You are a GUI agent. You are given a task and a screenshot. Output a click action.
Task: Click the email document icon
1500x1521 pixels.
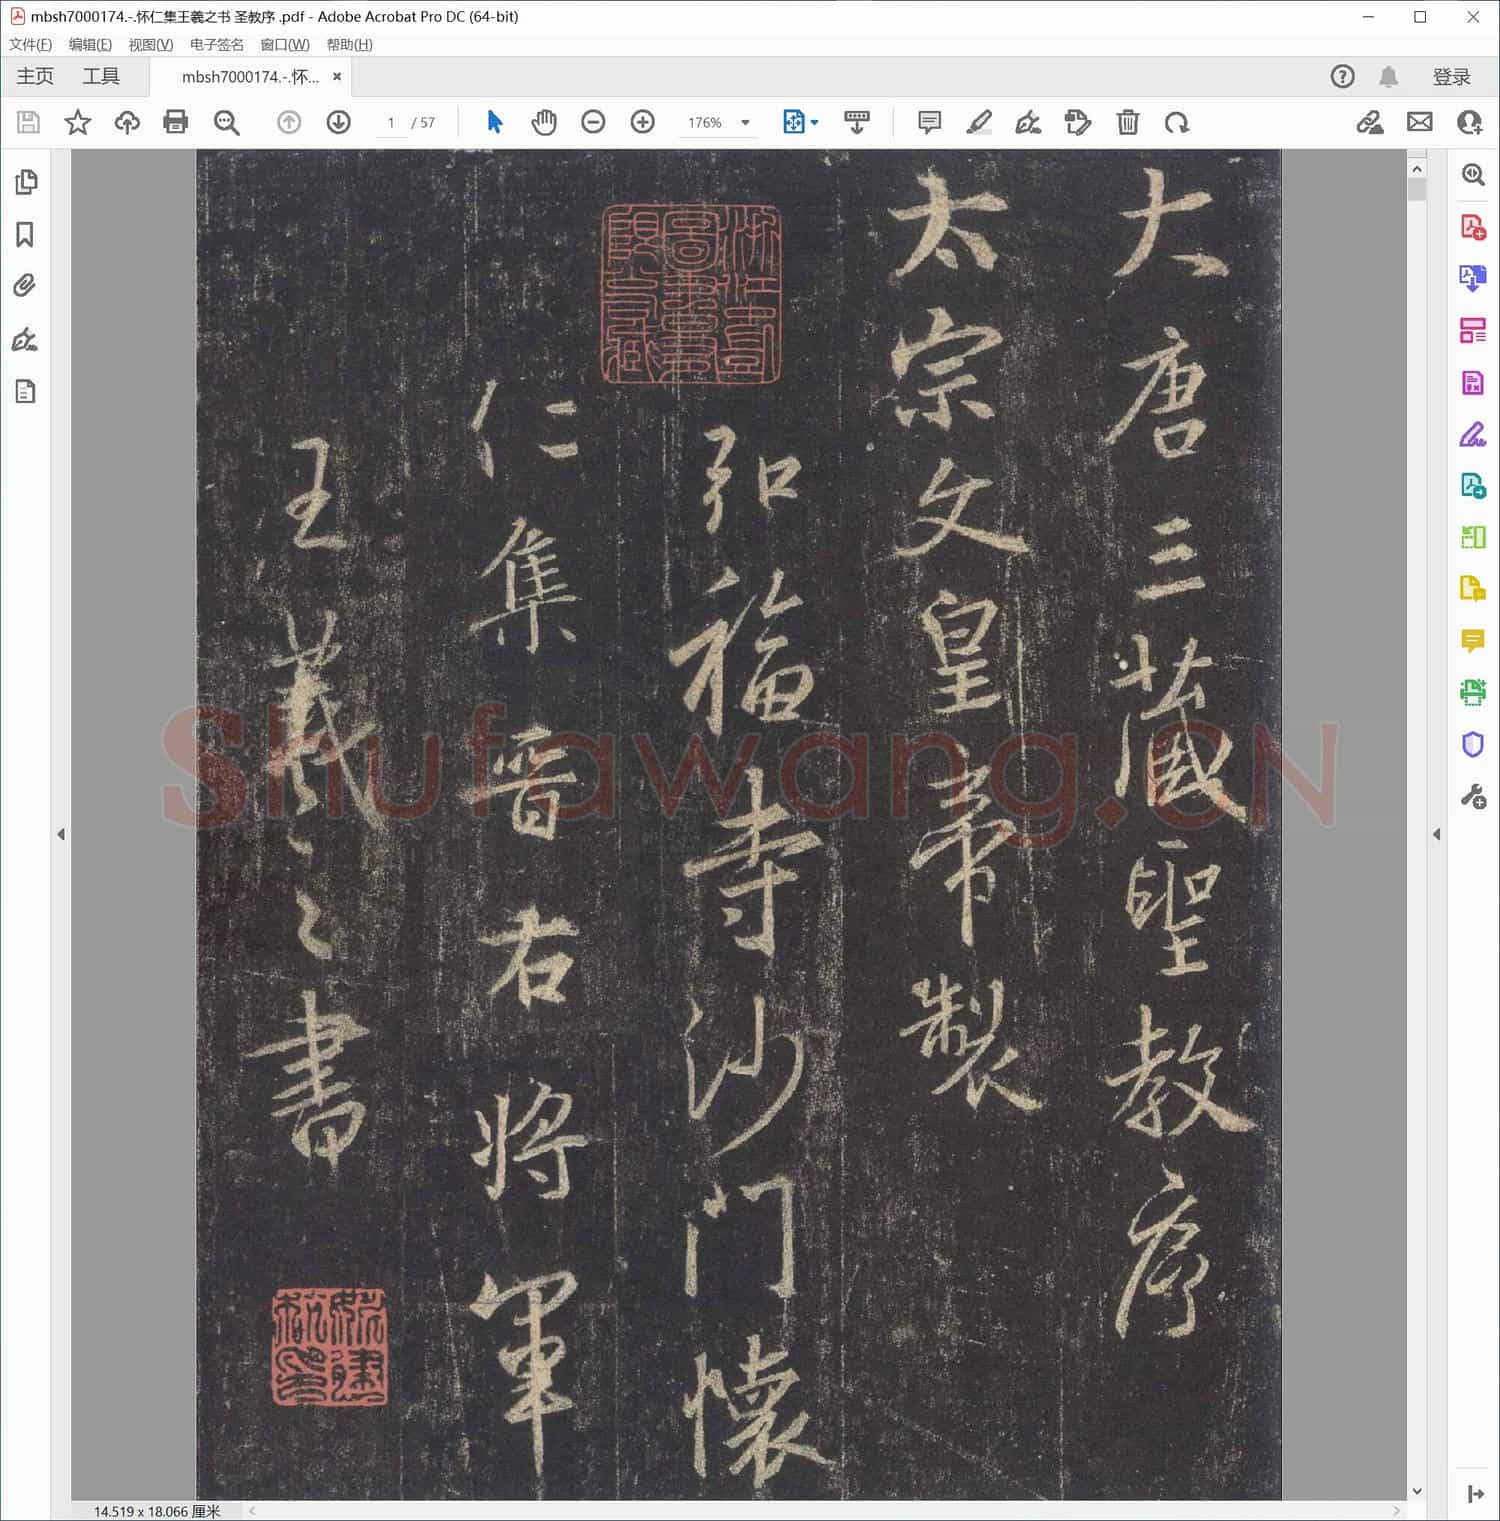pyautogui.click(x=1420, y=122)
